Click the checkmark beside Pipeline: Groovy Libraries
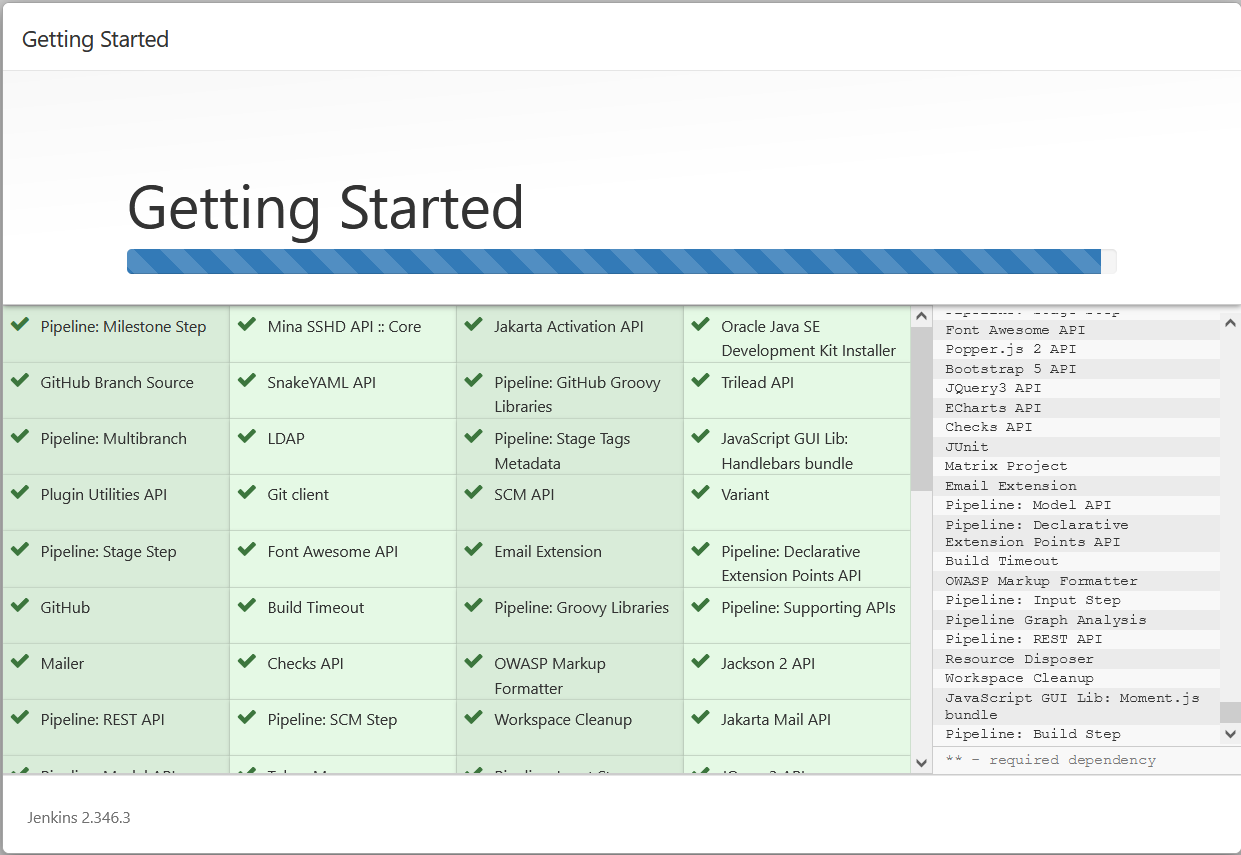This screenshot has height=855, width=1241. 474,605
